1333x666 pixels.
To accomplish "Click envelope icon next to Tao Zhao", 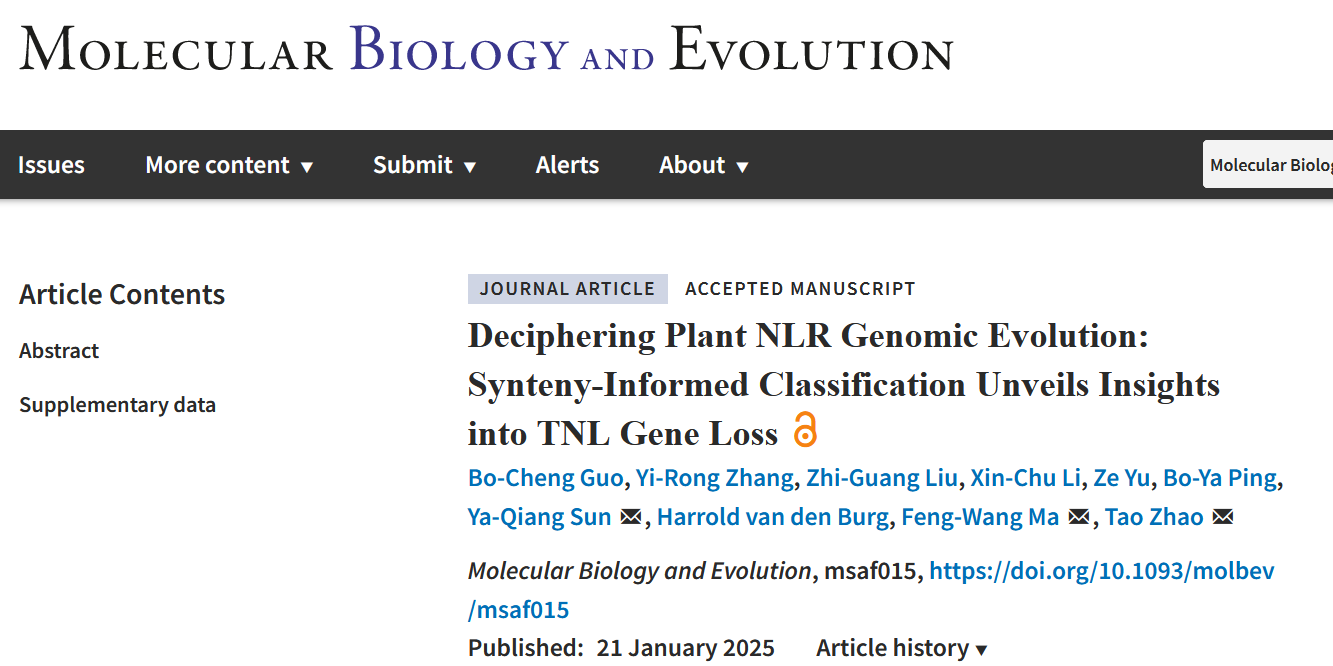I will (1222, 517).
